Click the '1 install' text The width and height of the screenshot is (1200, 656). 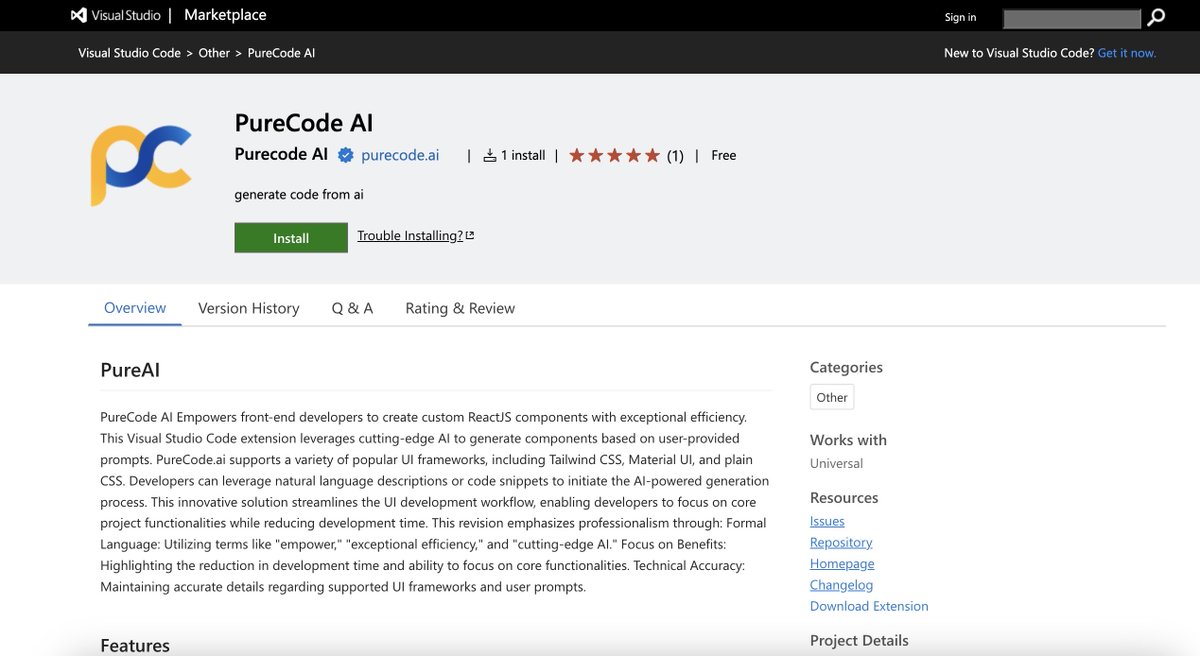coord(523,155)
